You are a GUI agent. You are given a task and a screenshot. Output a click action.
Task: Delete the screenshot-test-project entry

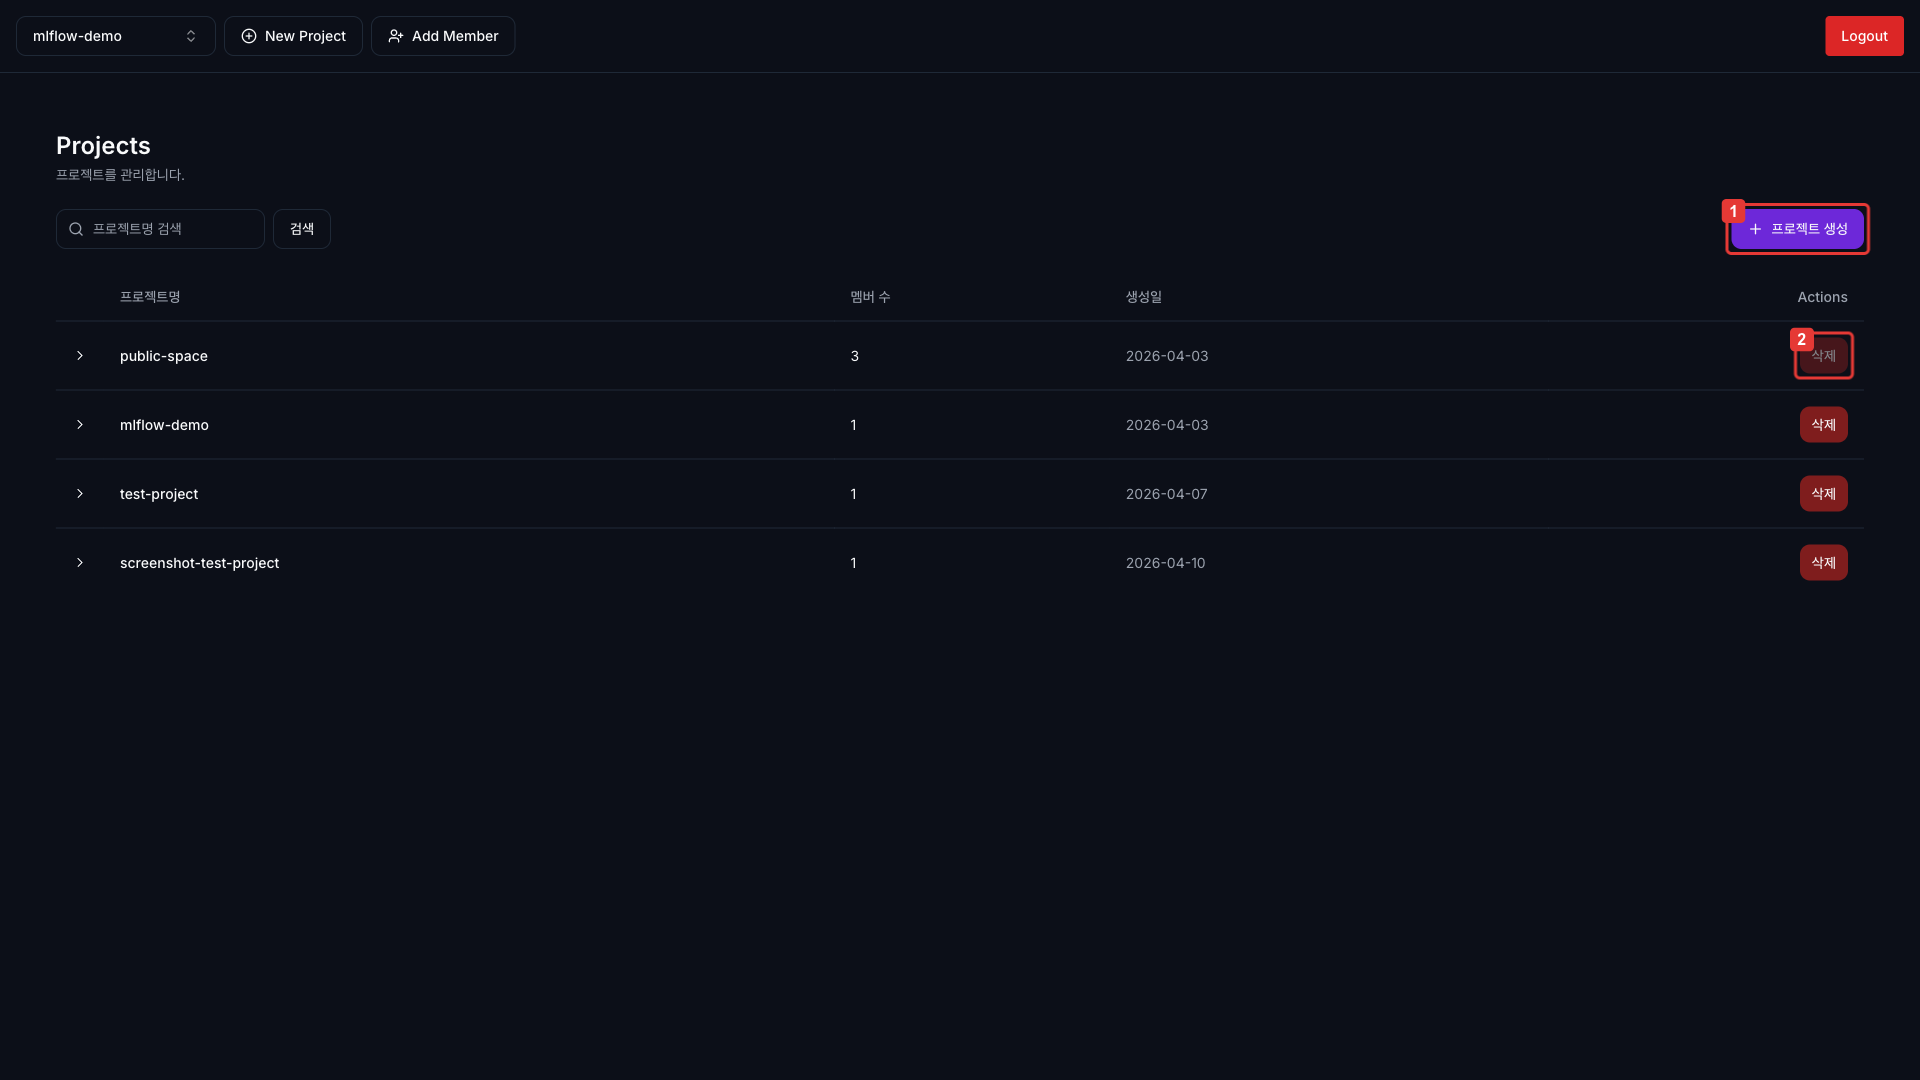pos(1823,563)
